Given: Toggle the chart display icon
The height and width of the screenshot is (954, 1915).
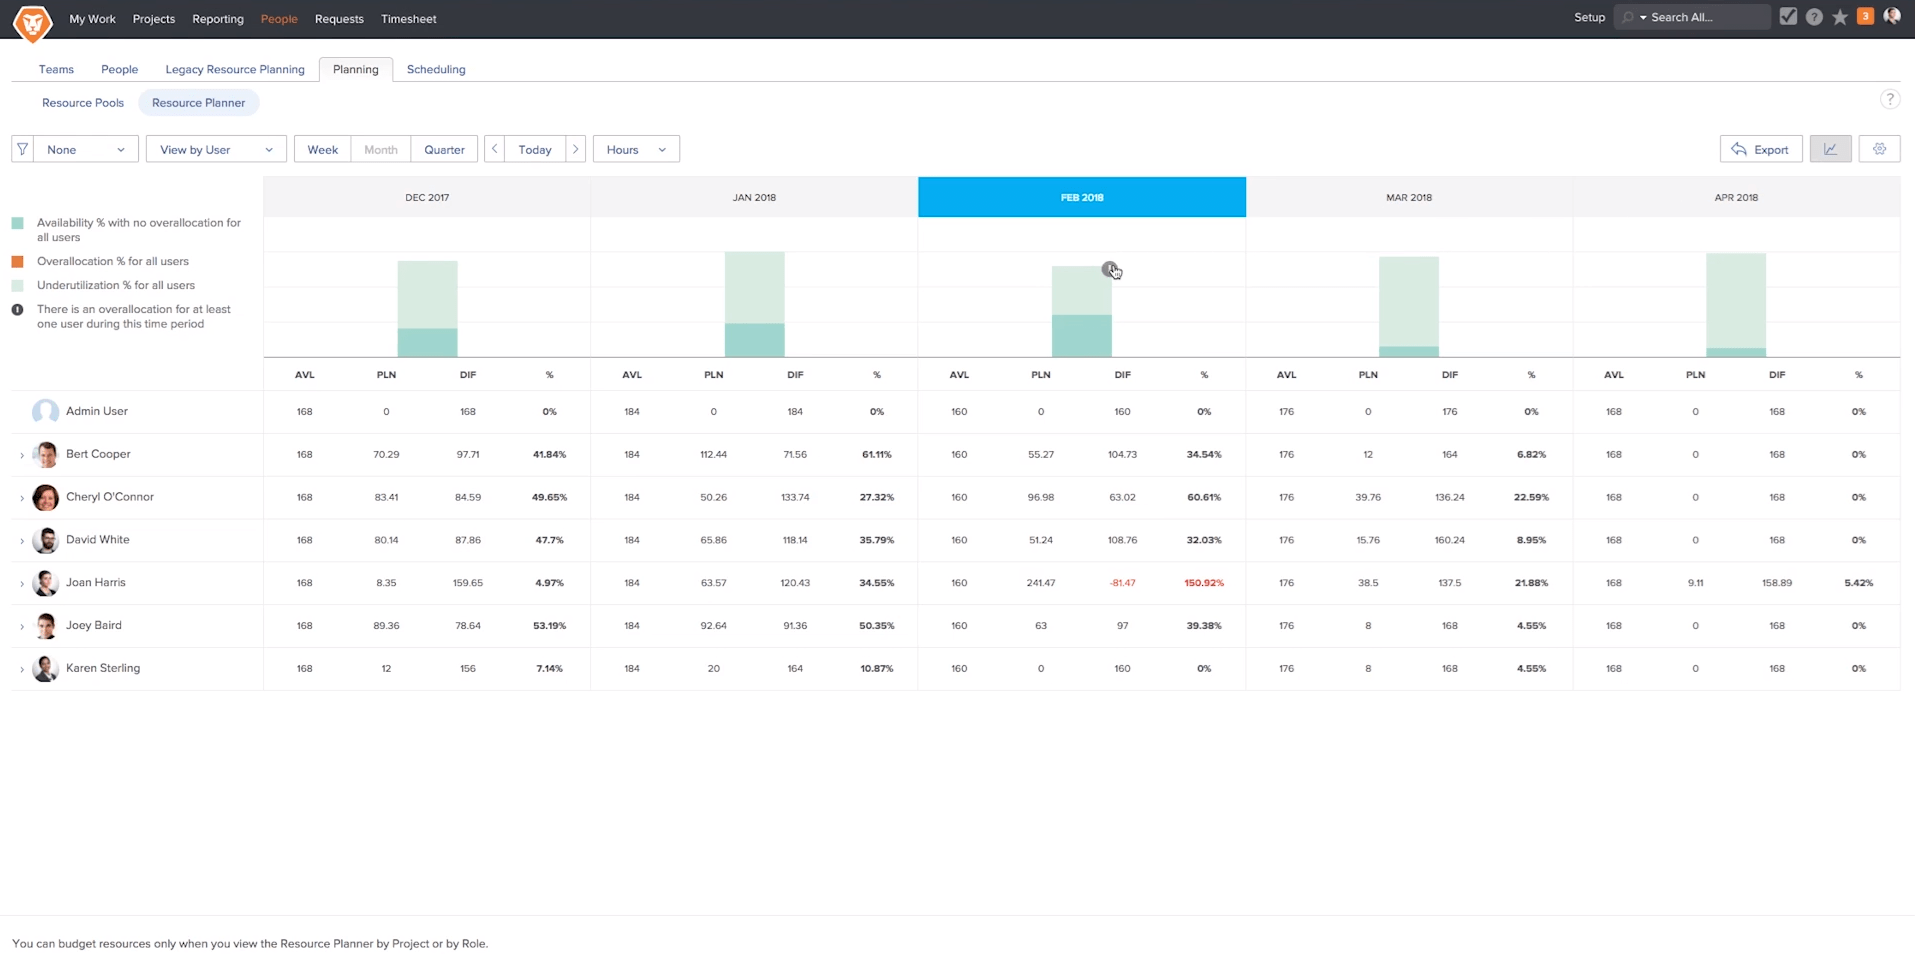Looking at the screenshot, I should [1830, 149].
